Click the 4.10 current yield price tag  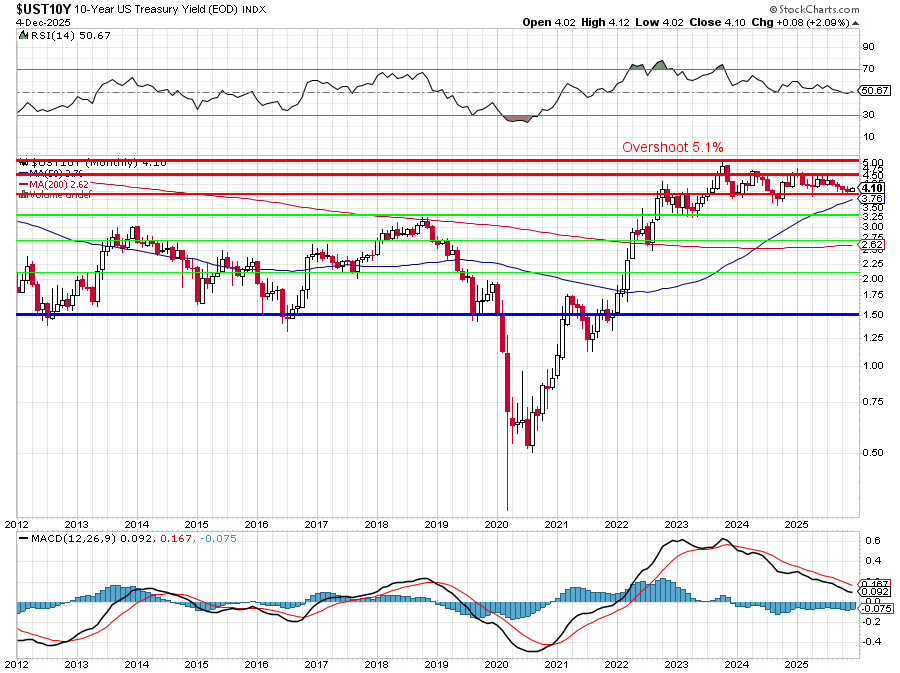pos(872,188)
